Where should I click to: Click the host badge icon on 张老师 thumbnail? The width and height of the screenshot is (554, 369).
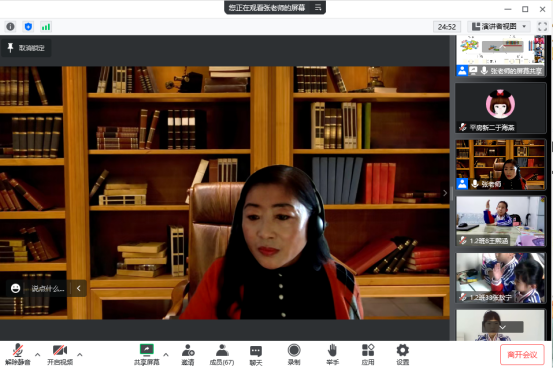(x=462, y=184)
